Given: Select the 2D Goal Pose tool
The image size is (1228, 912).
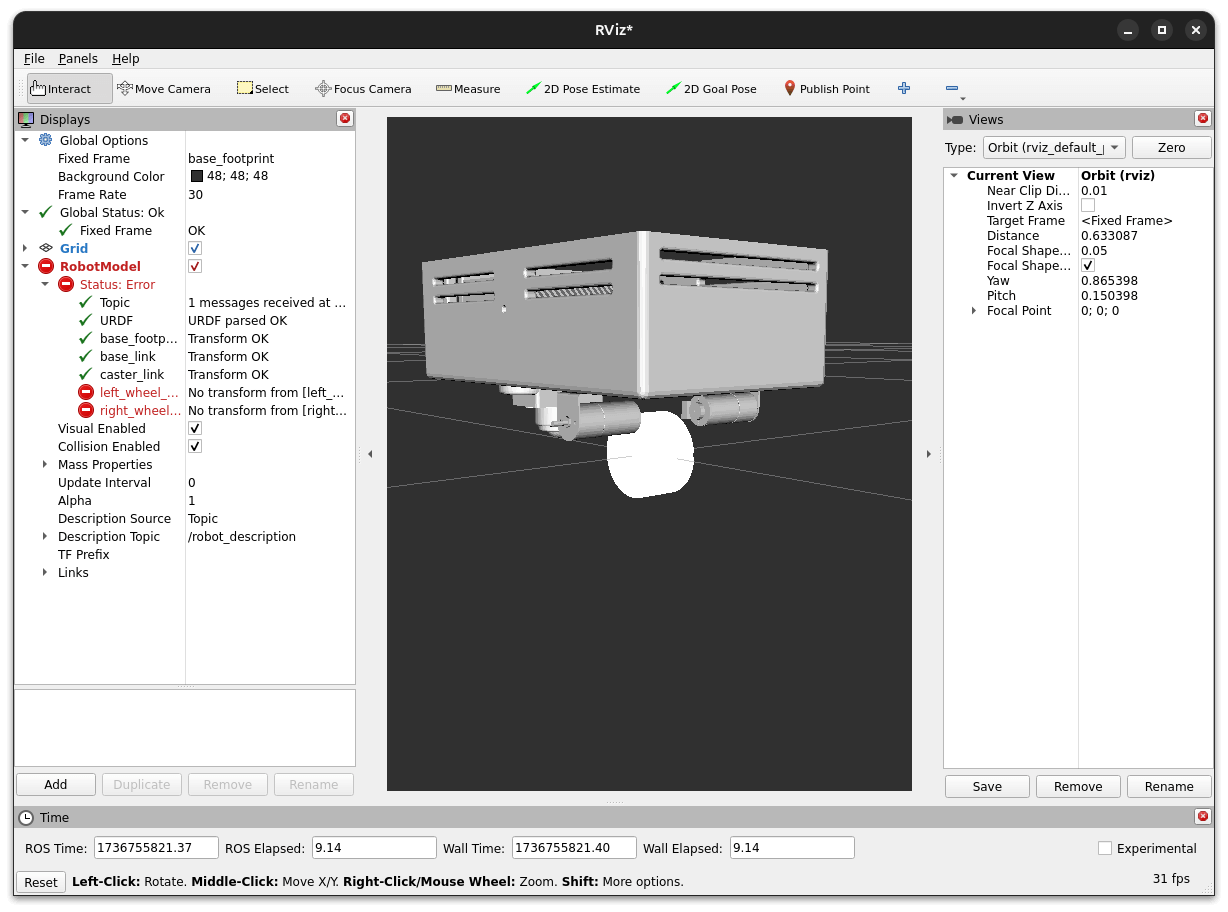Looking at the screenshot, I should (711, 89).
